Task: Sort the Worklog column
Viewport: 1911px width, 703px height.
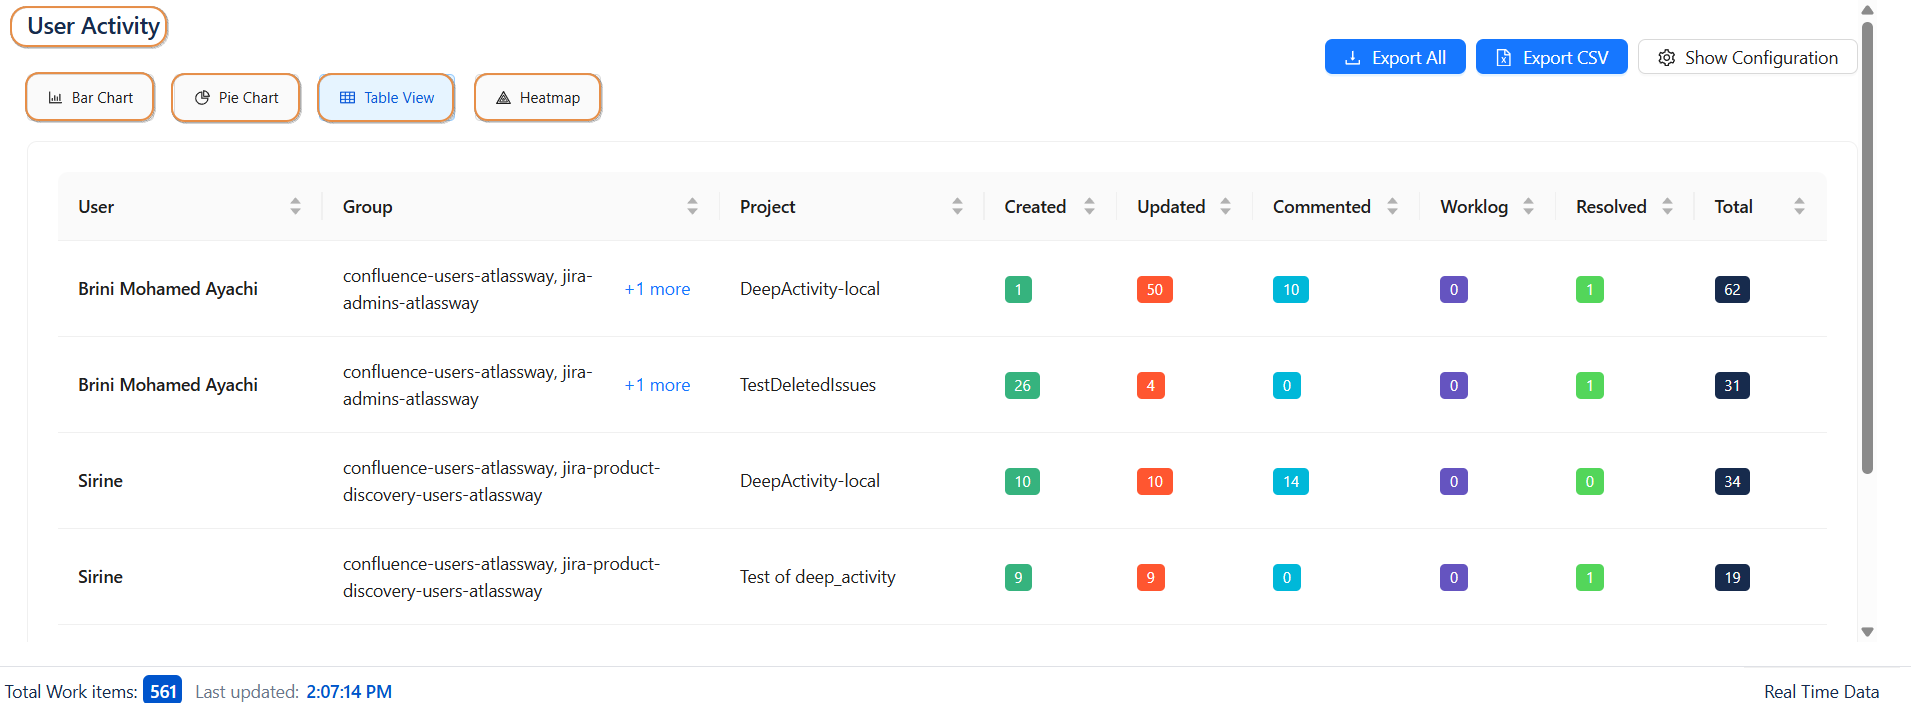Action: point(1528,207)
